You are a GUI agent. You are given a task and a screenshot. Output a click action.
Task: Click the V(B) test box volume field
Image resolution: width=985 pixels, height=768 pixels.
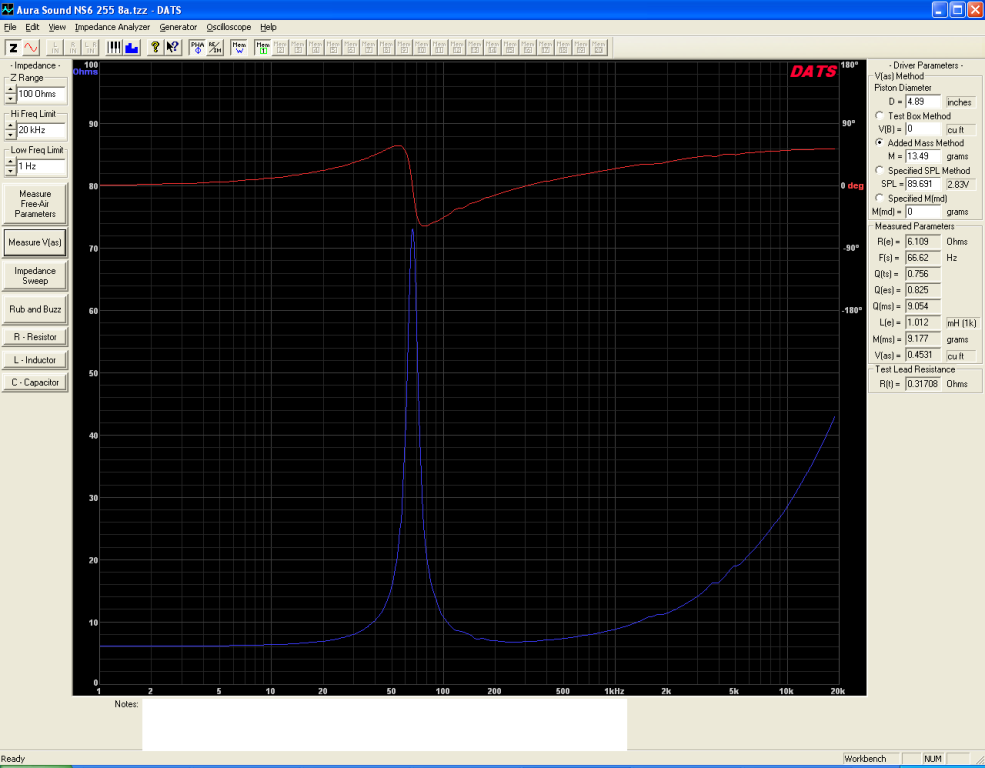923,129
